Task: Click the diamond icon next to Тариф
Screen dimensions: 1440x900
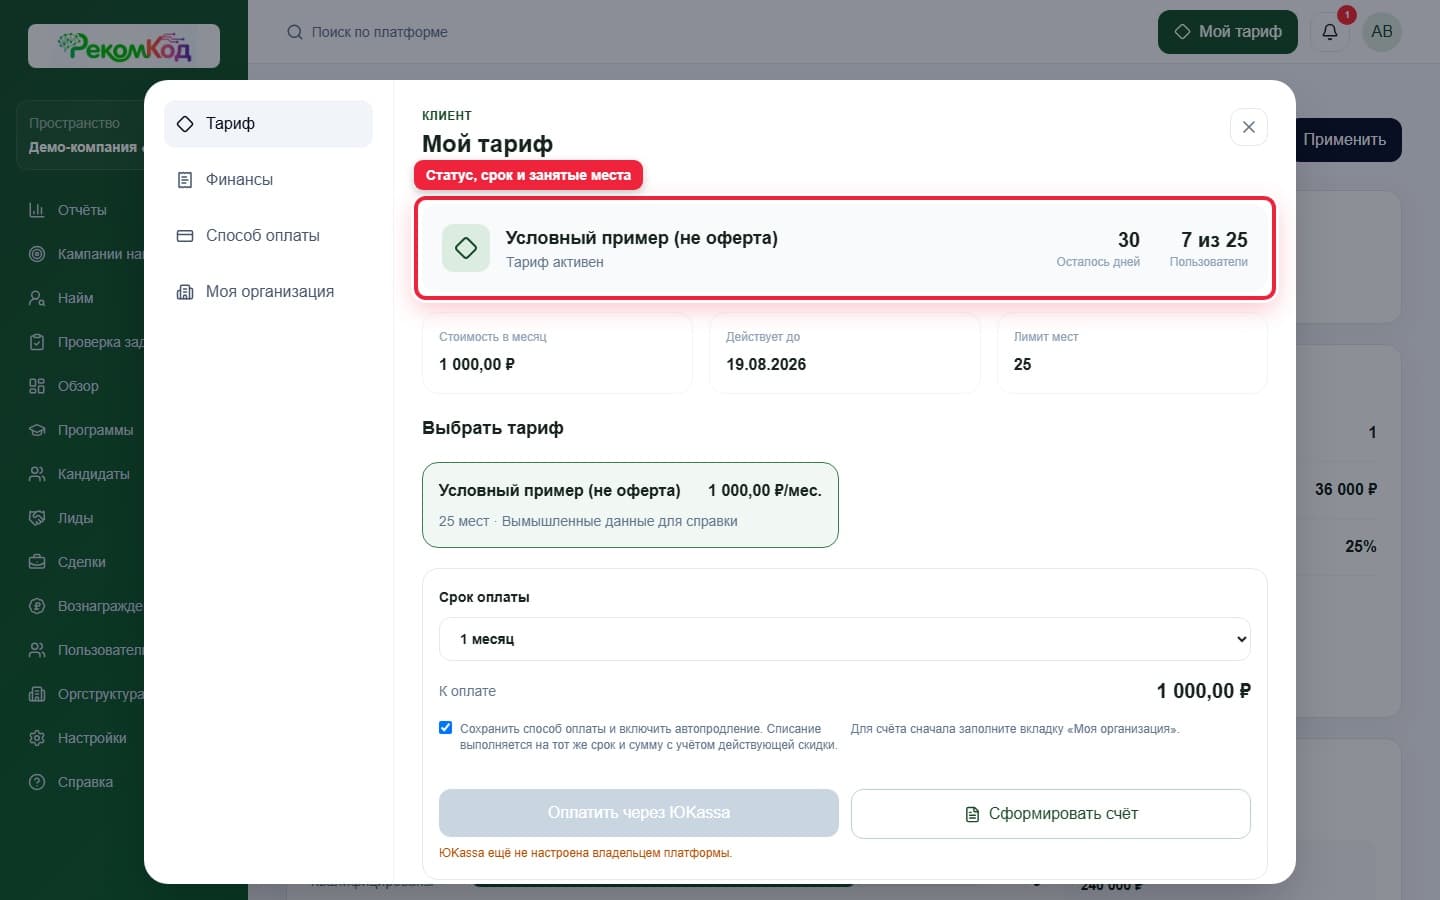Action: pos(185,124)
